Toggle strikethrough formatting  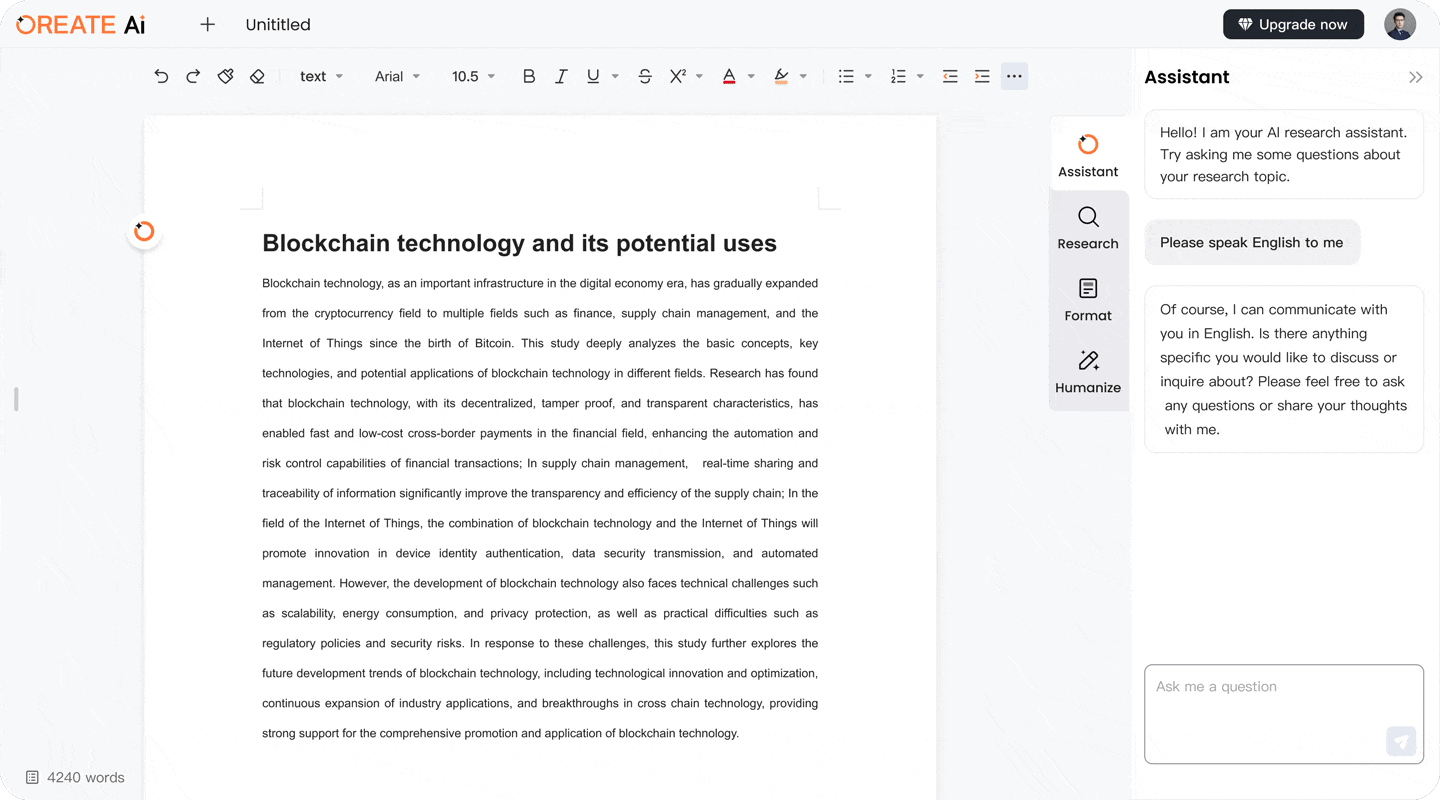[645, 76]
